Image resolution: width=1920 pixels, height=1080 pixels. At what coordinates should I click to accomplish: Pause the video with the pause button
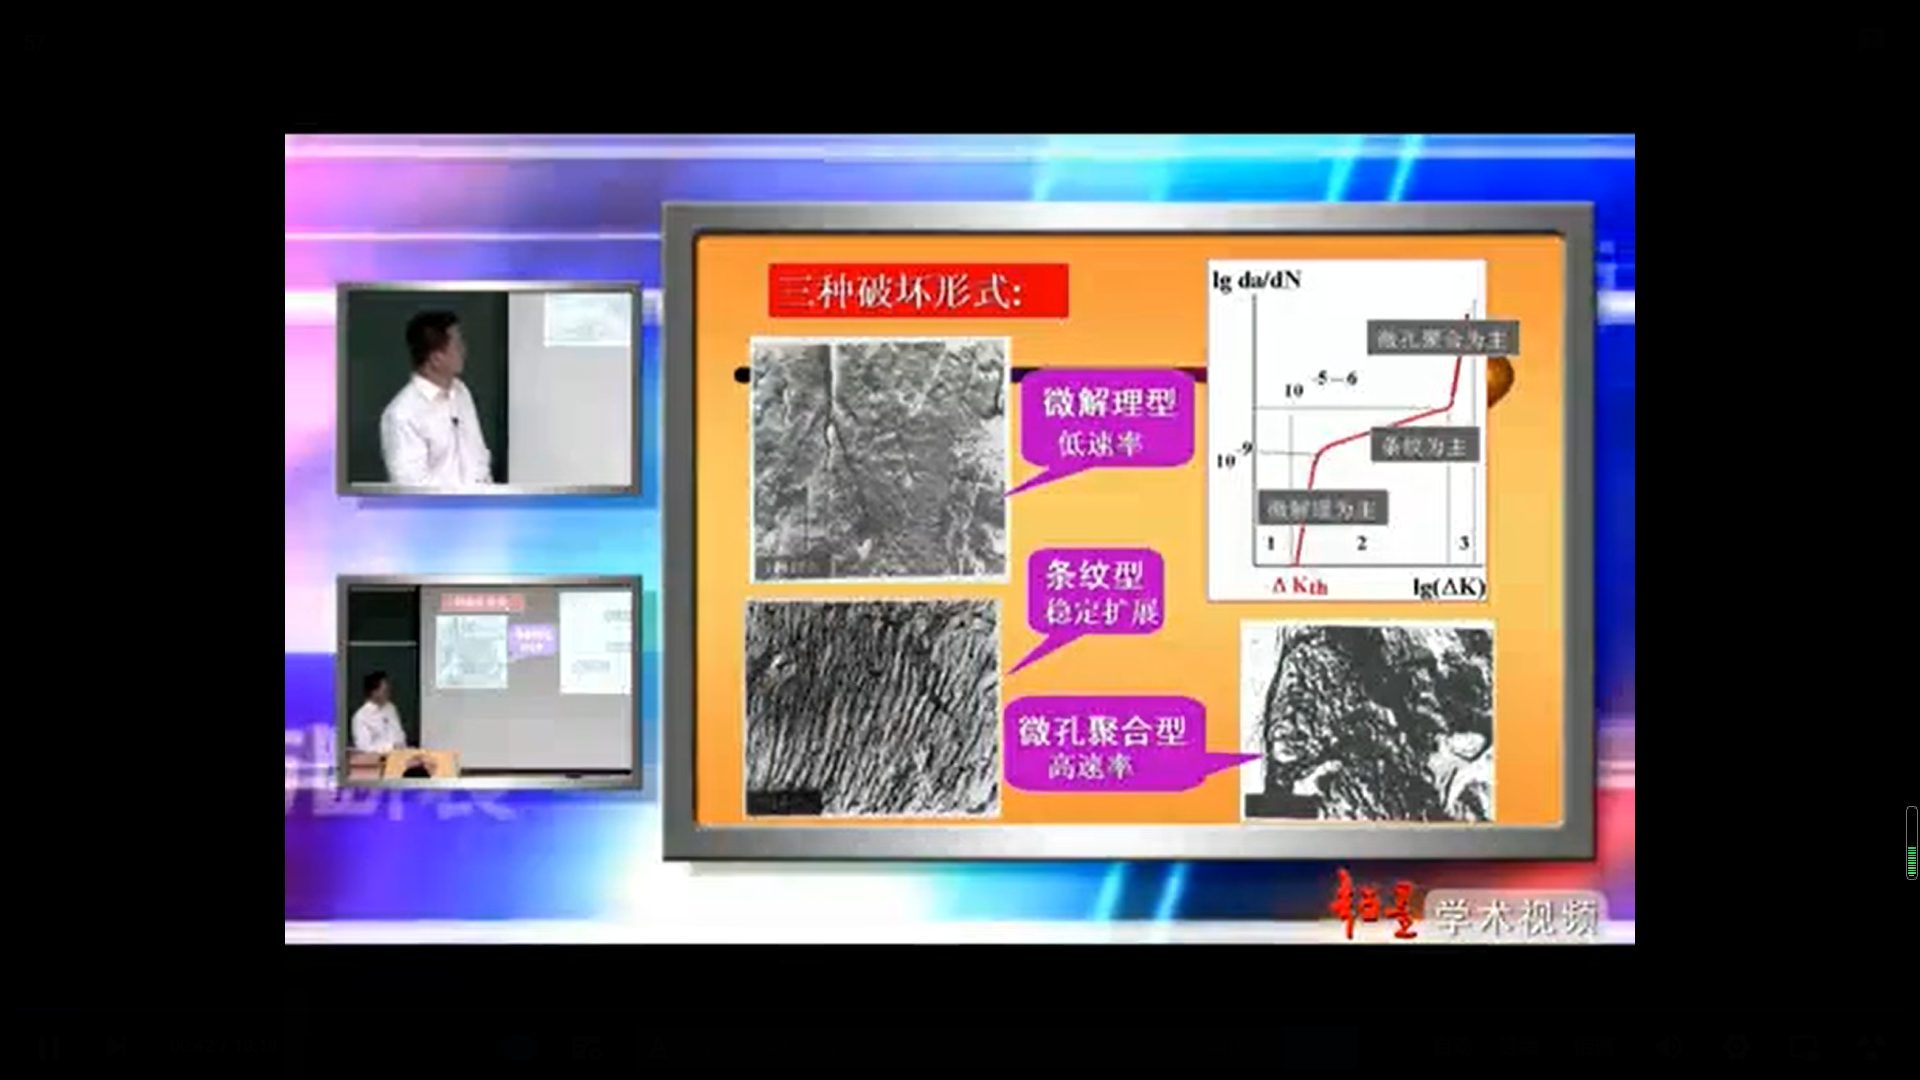pos(48,1048)
